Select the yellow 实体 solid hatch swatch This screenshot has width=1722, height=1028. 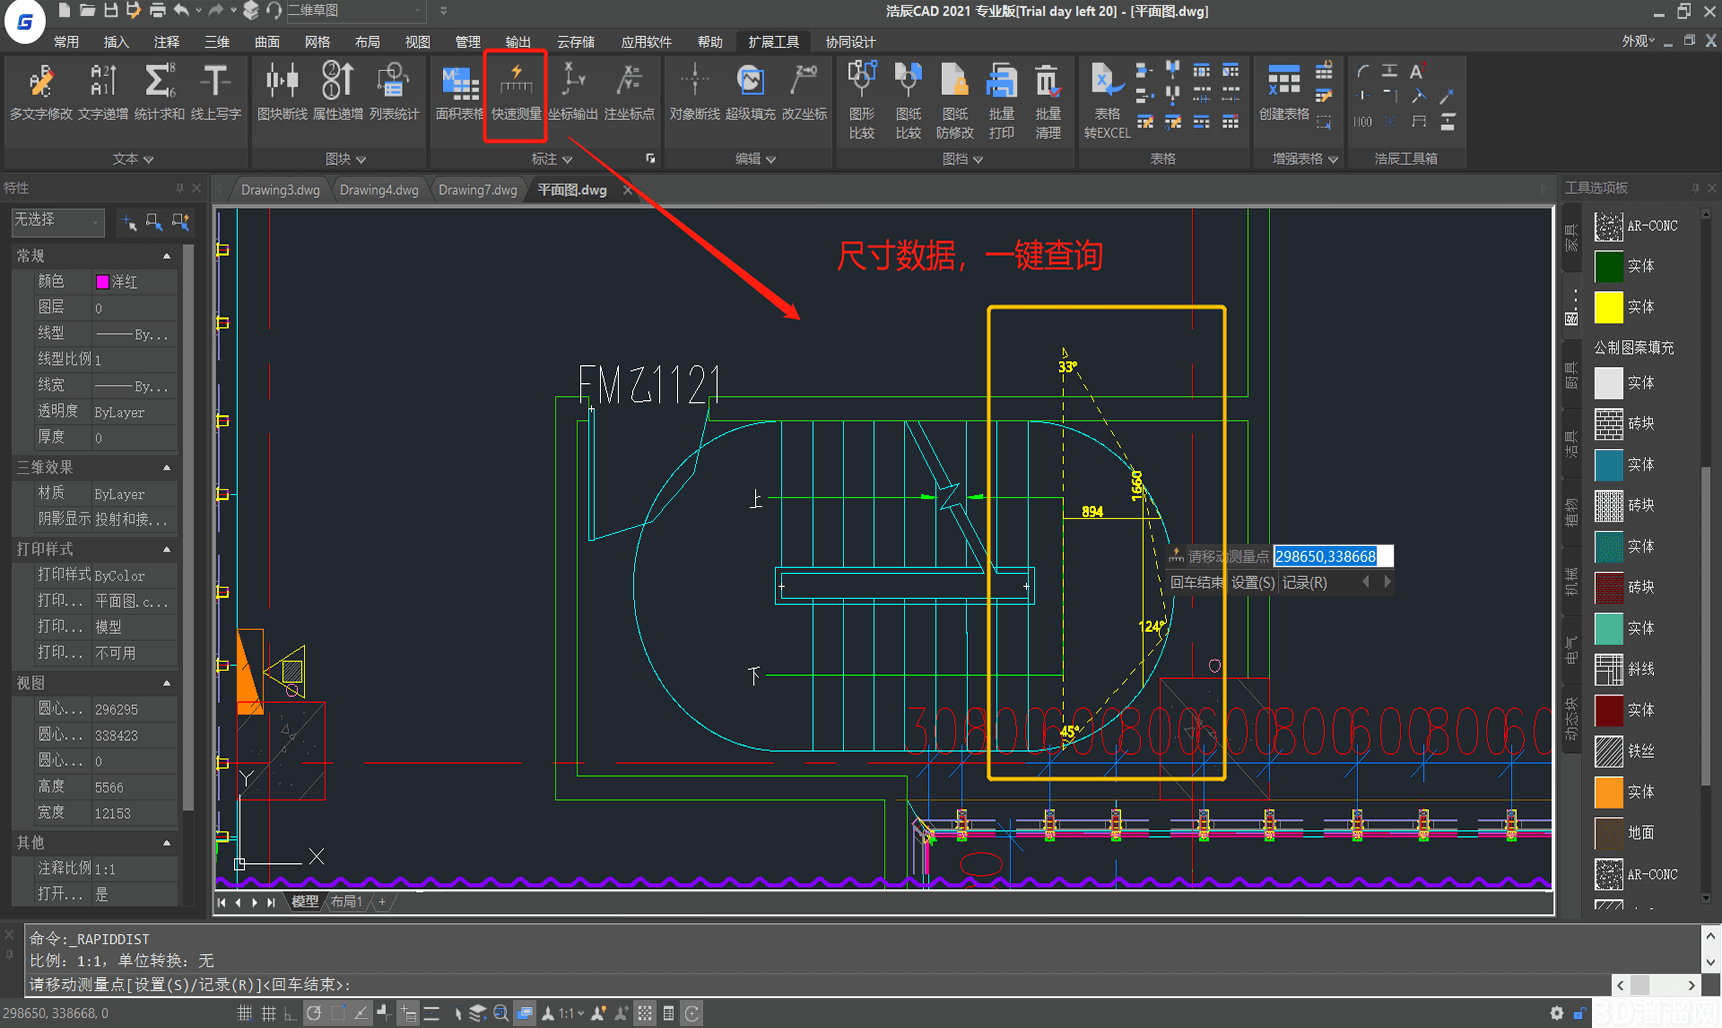point(1608,307)
